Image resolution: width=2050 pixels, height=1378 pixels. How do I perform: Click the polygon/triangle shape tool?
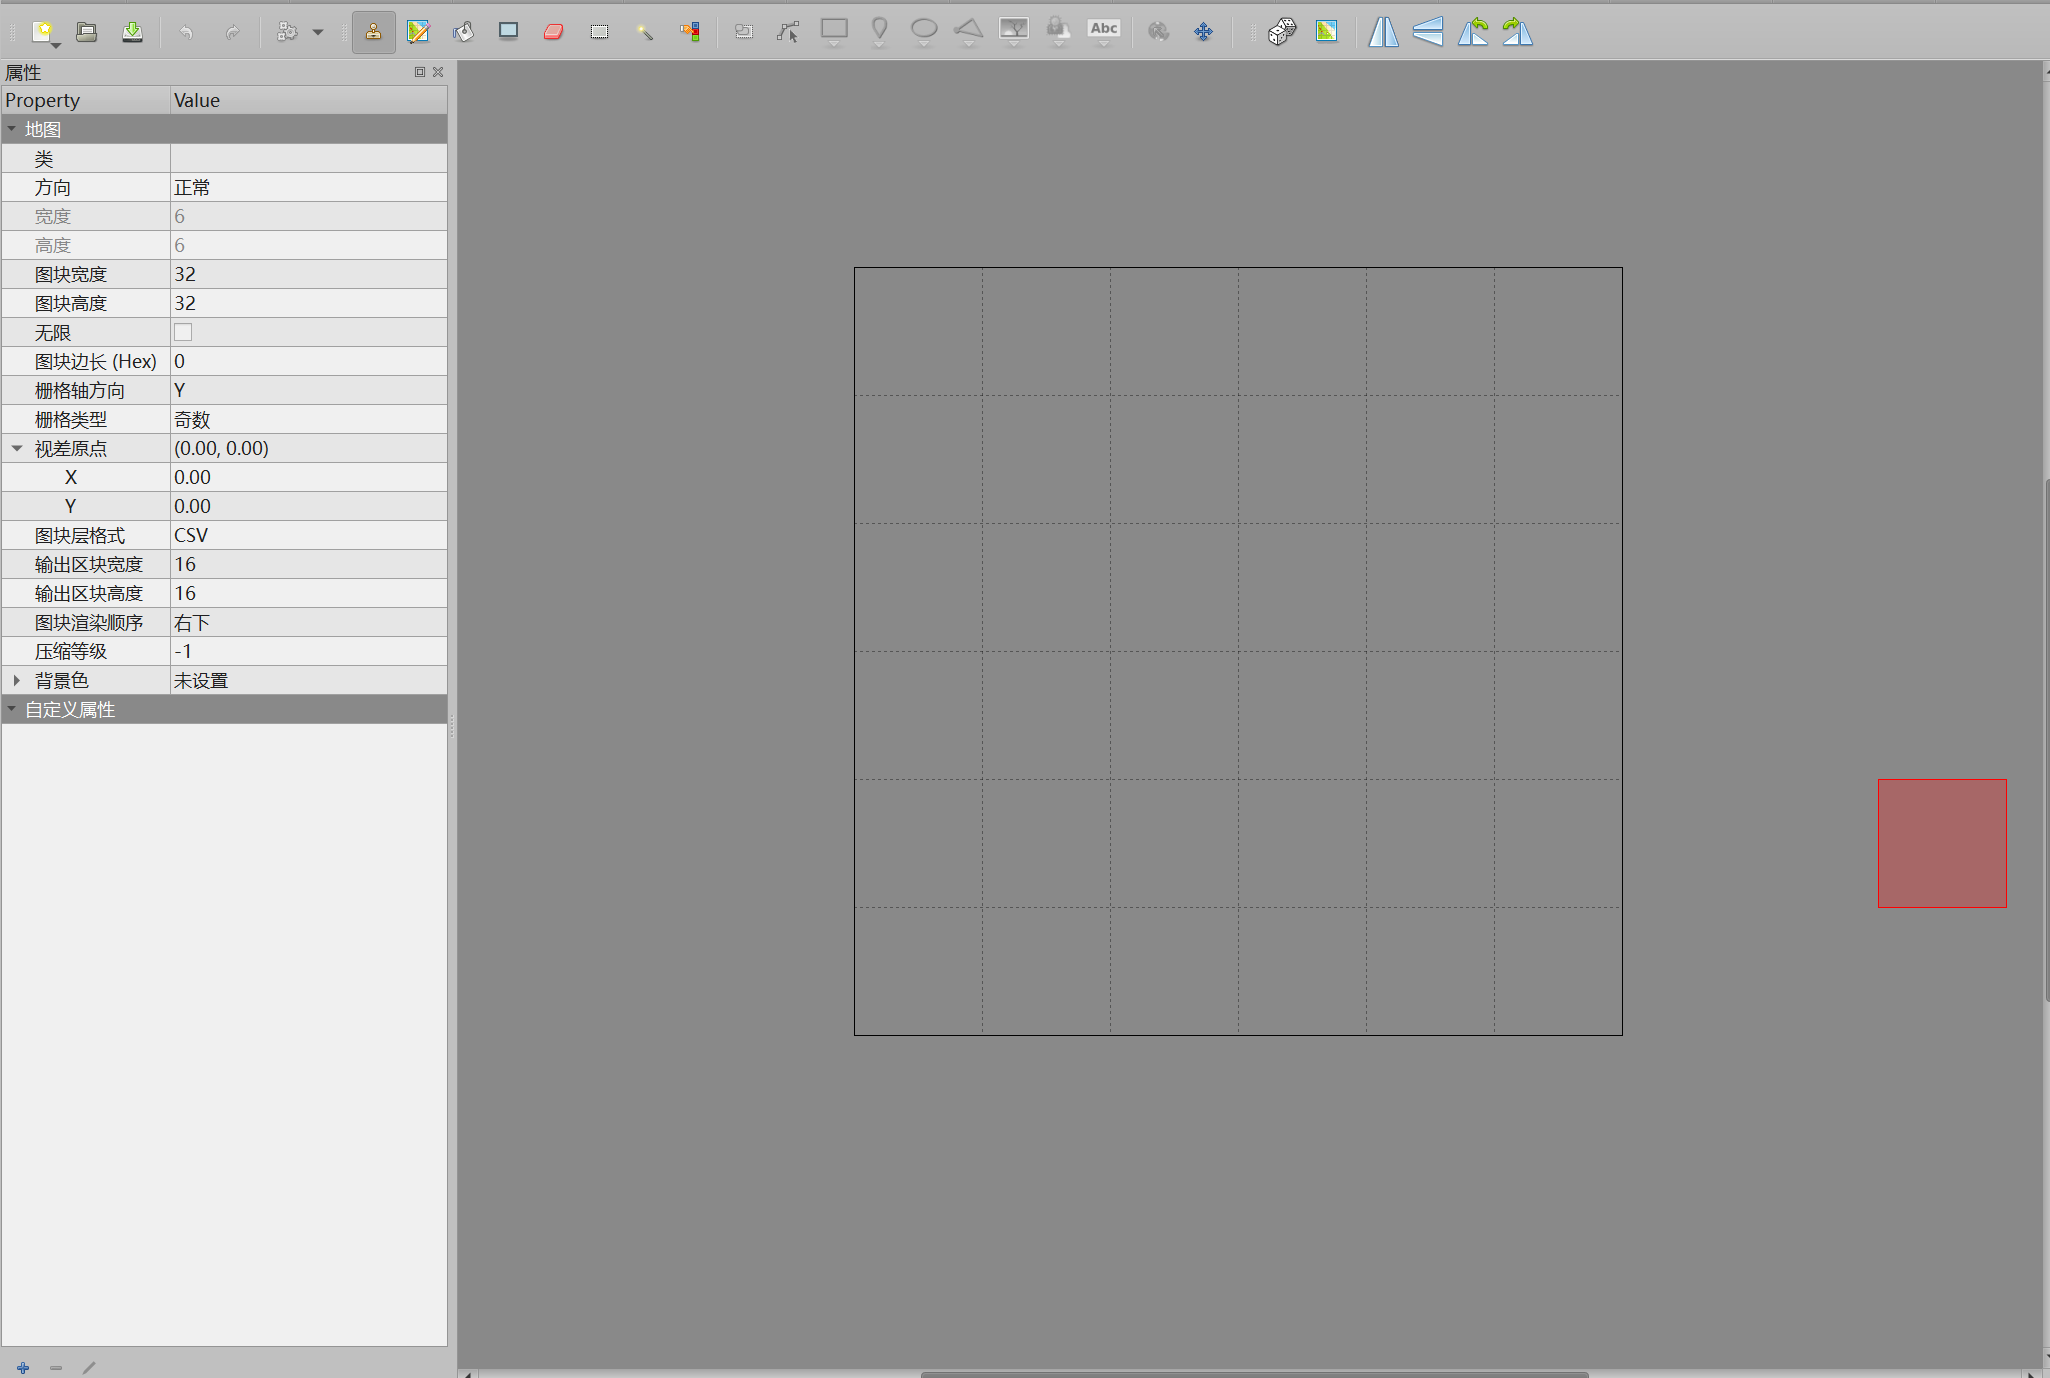point(969,26)
